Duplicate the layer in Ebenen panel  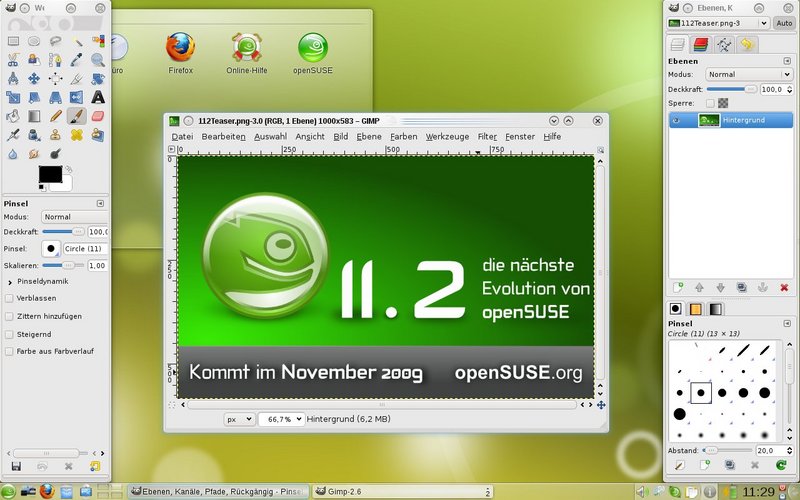tap(742, 288)
